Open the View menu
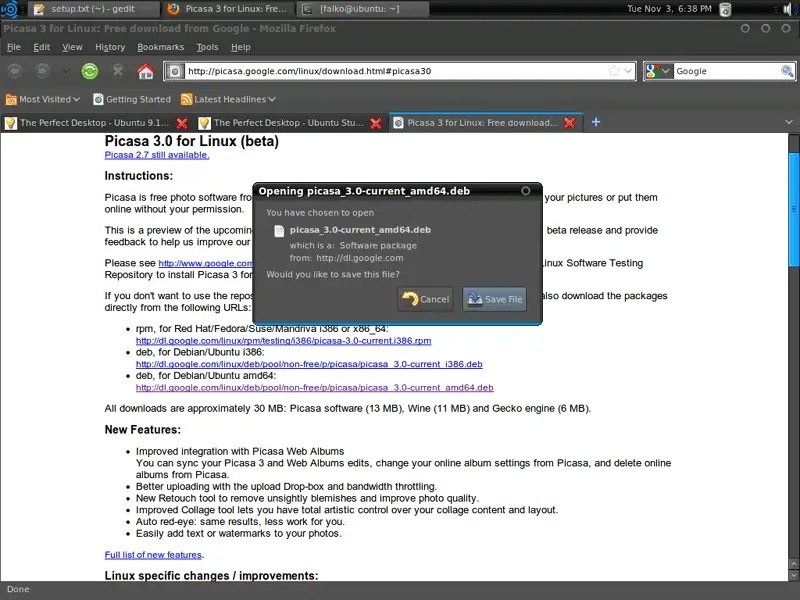 pyautogui.click(x=72, y=47)
